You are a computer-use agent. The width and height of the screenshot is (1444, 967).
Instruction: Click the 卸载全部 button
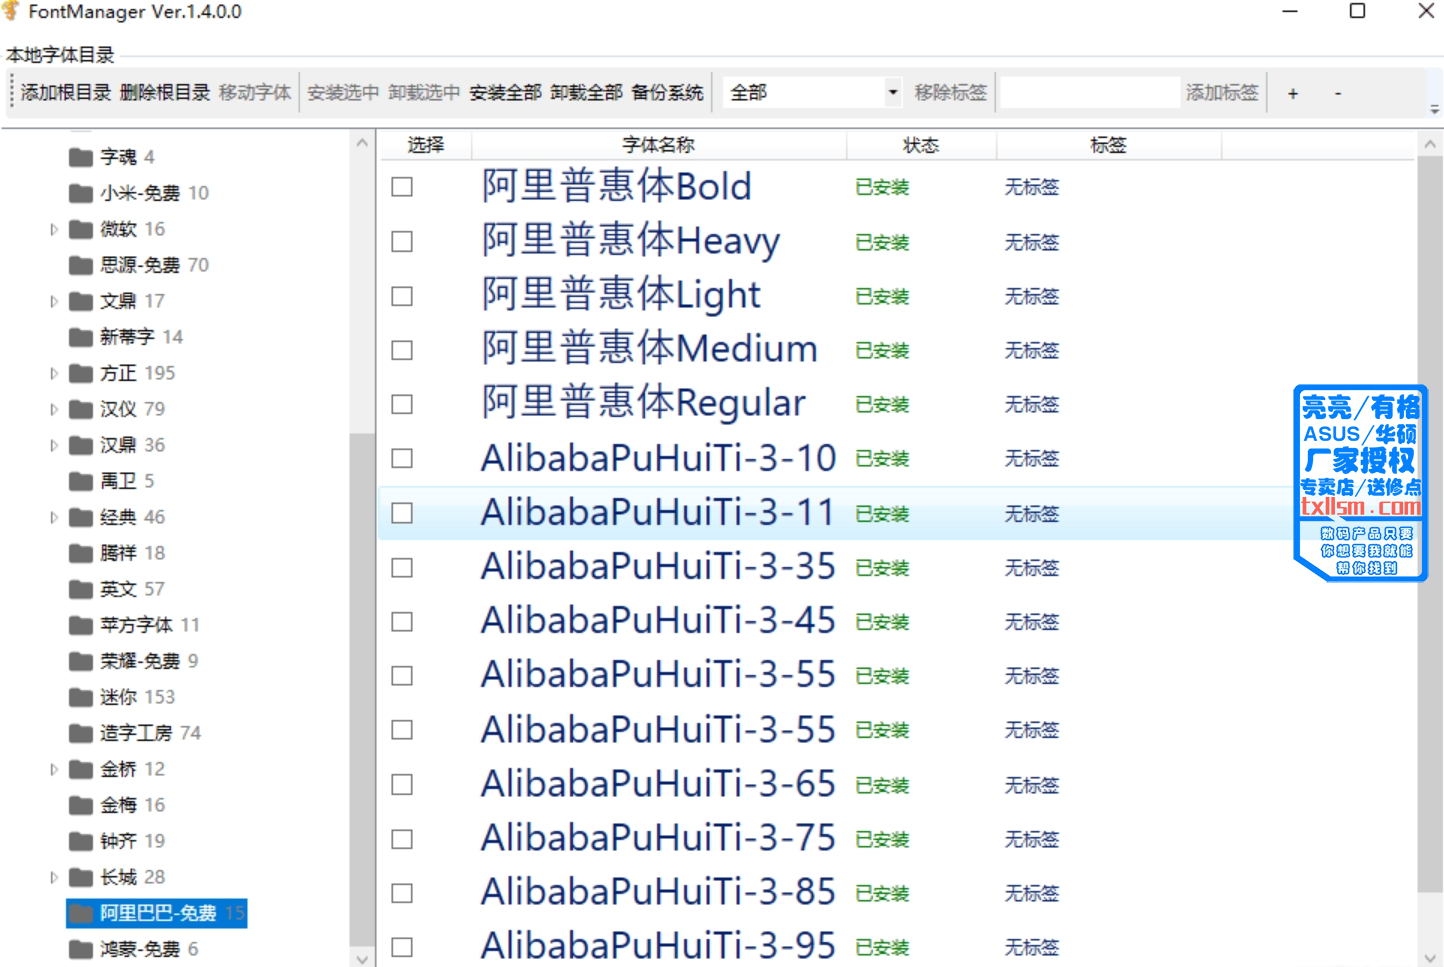(x=586, y=93)
